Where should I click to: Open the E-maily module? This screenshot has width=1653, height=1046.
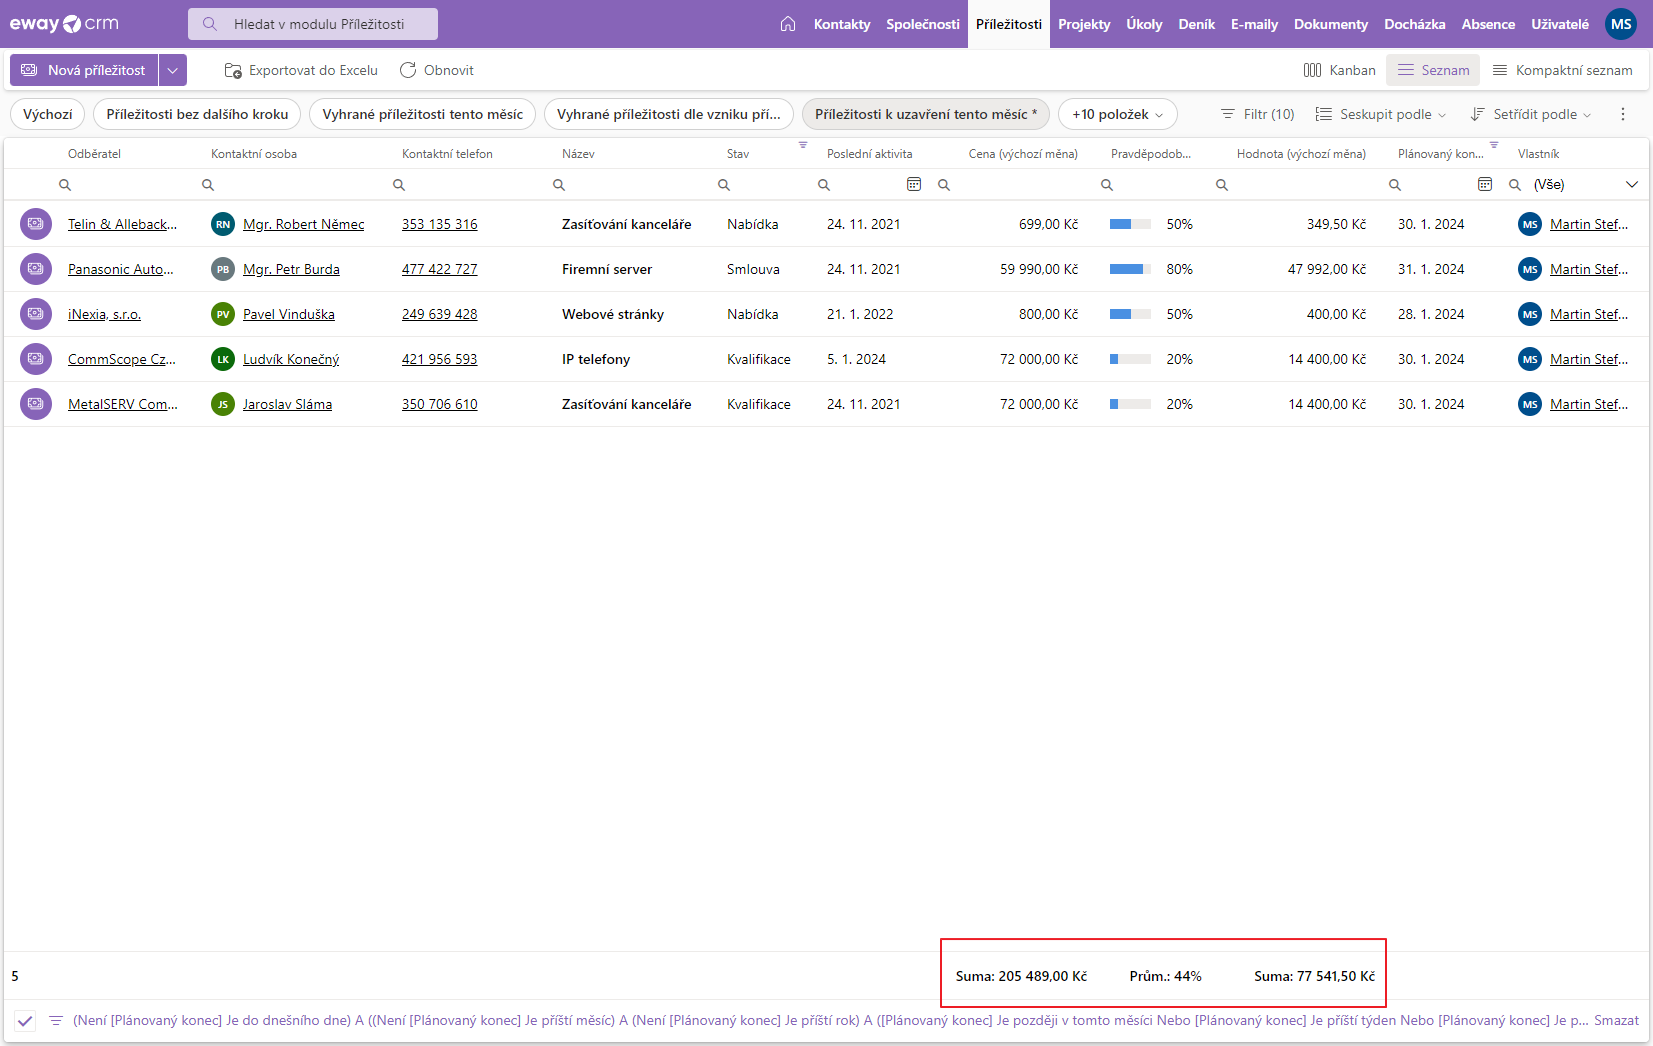click(x=1254, y=24)
